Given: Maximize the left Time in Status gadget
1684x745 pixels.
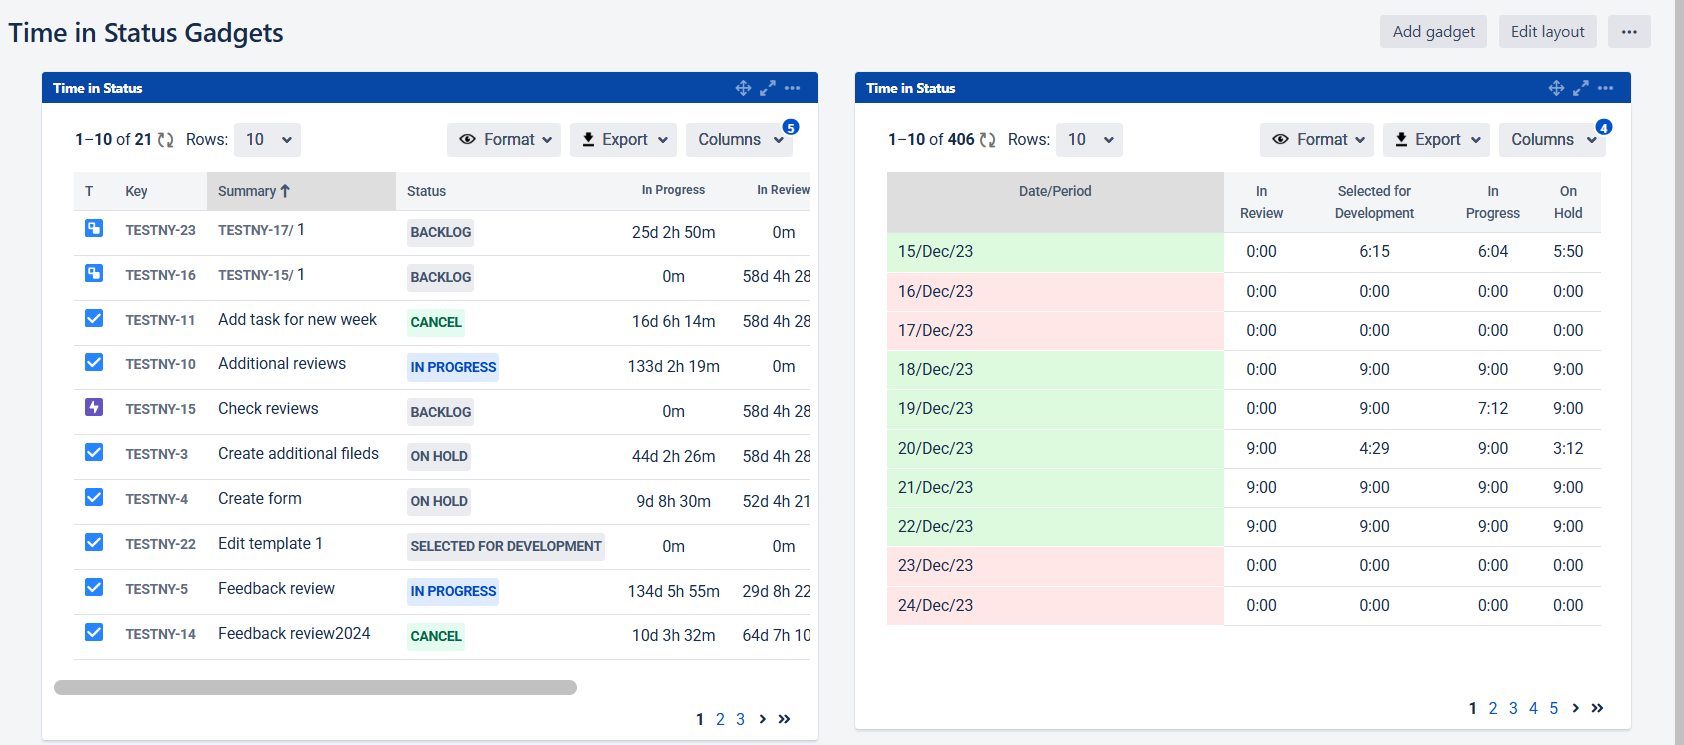Looking at the screenshot, I should [x=768, y=88].
